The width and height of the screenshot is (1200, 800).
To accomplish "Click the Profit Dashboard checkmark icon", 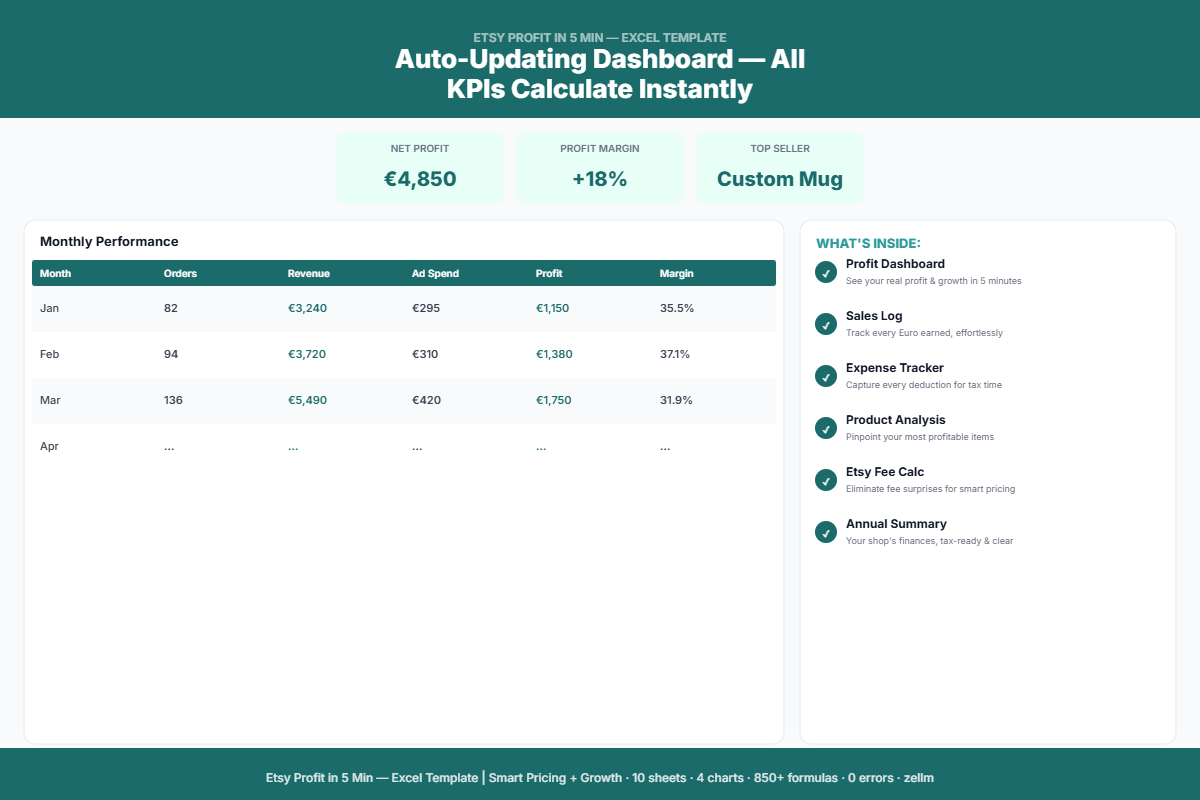I will [x=826, y=272].
